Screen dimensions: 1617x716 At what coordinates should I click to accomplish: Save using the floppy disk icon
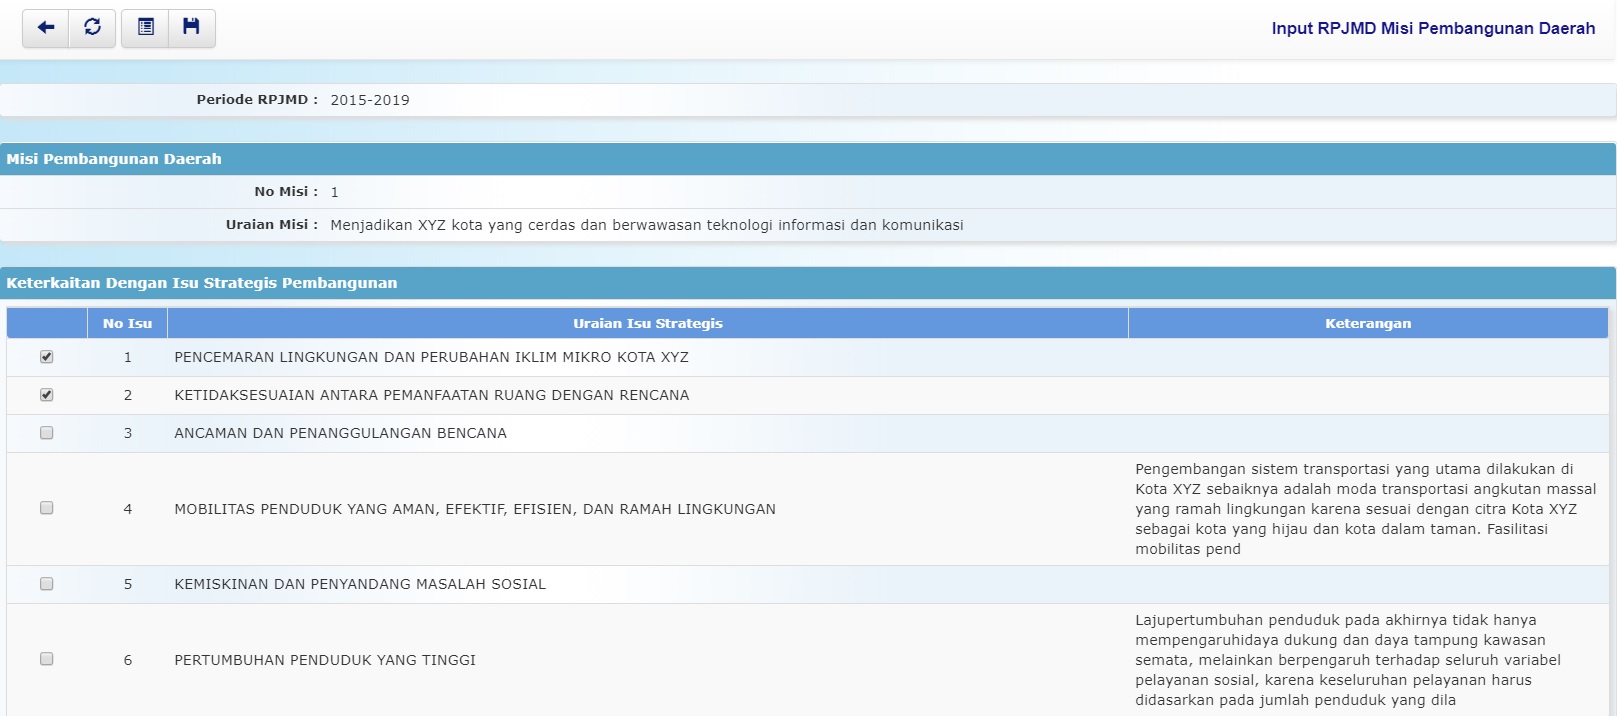click(x=191, y=28)
